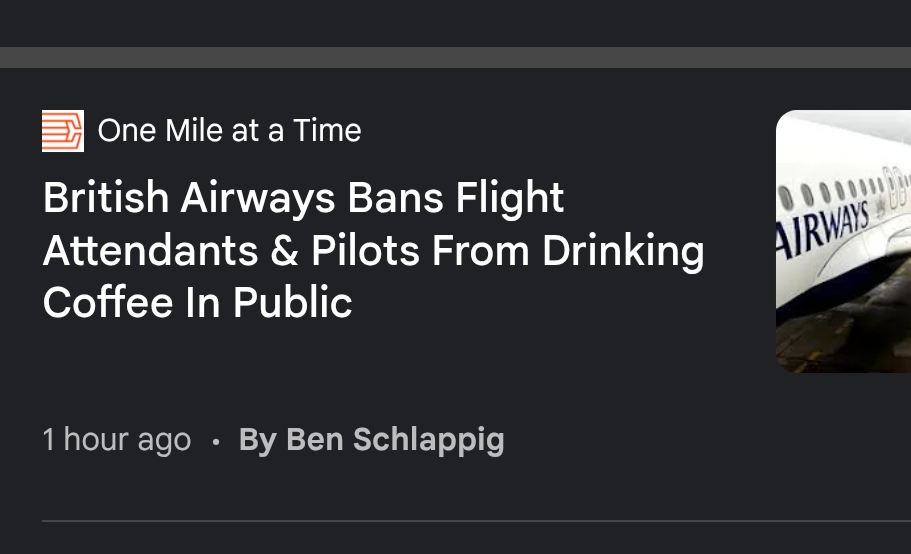Screen dimensions: 911x554
Task: Click the word 'Public' in the headline
Action: point(293,303)
